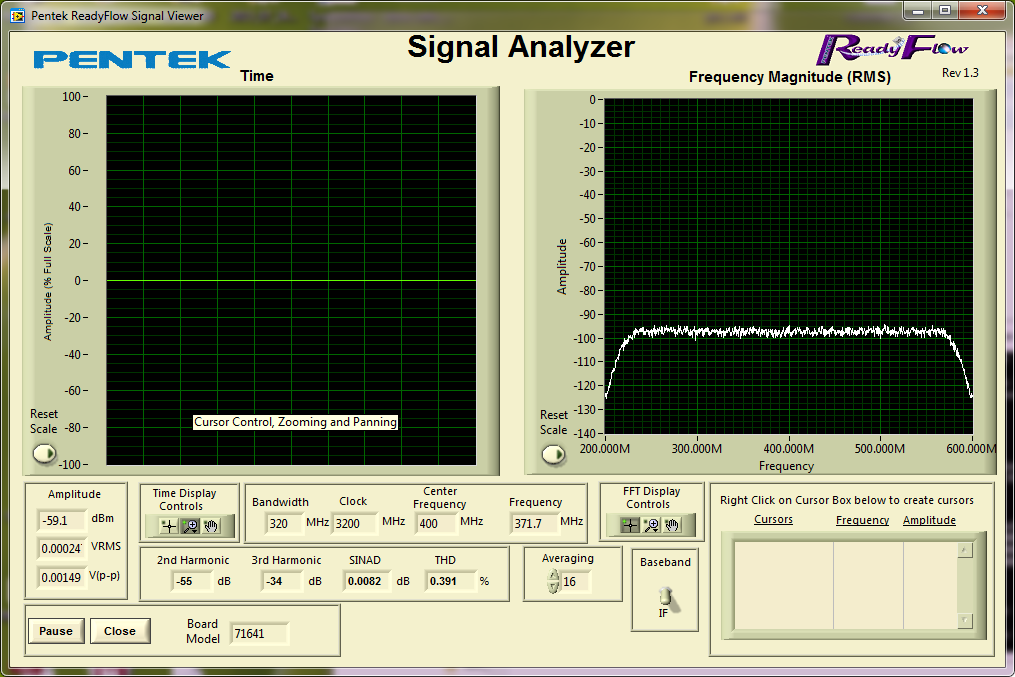Click the Averaging increment/decrement stepper arrows
The height and width of the screenshot is (677, 1015).
(554, 581)
